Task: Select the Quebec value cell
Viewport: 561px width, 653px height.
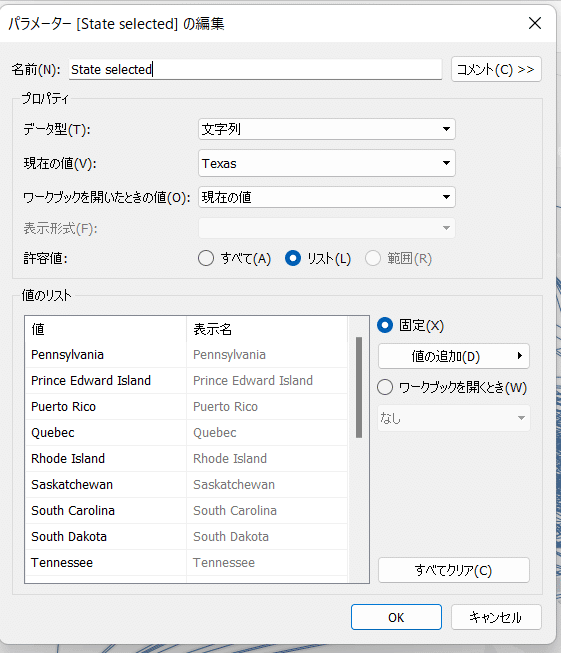Action: click(x=106, y=433)
